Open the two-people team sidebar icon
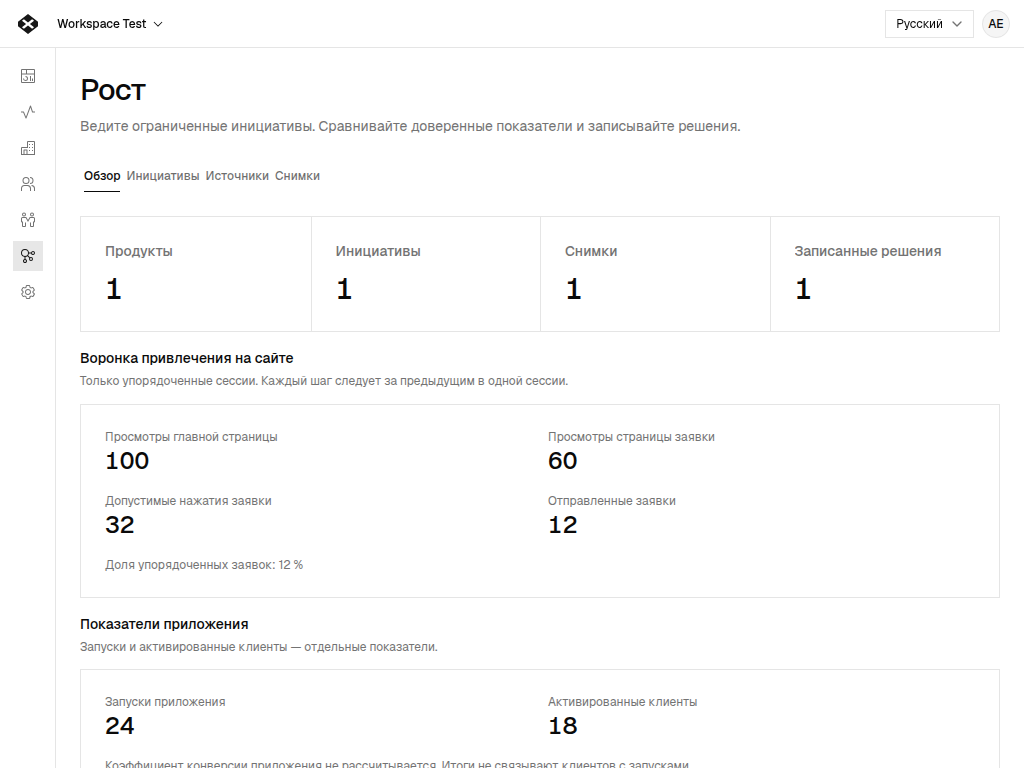The height and width of the screenshot is (768, 1024). point(28,220)
